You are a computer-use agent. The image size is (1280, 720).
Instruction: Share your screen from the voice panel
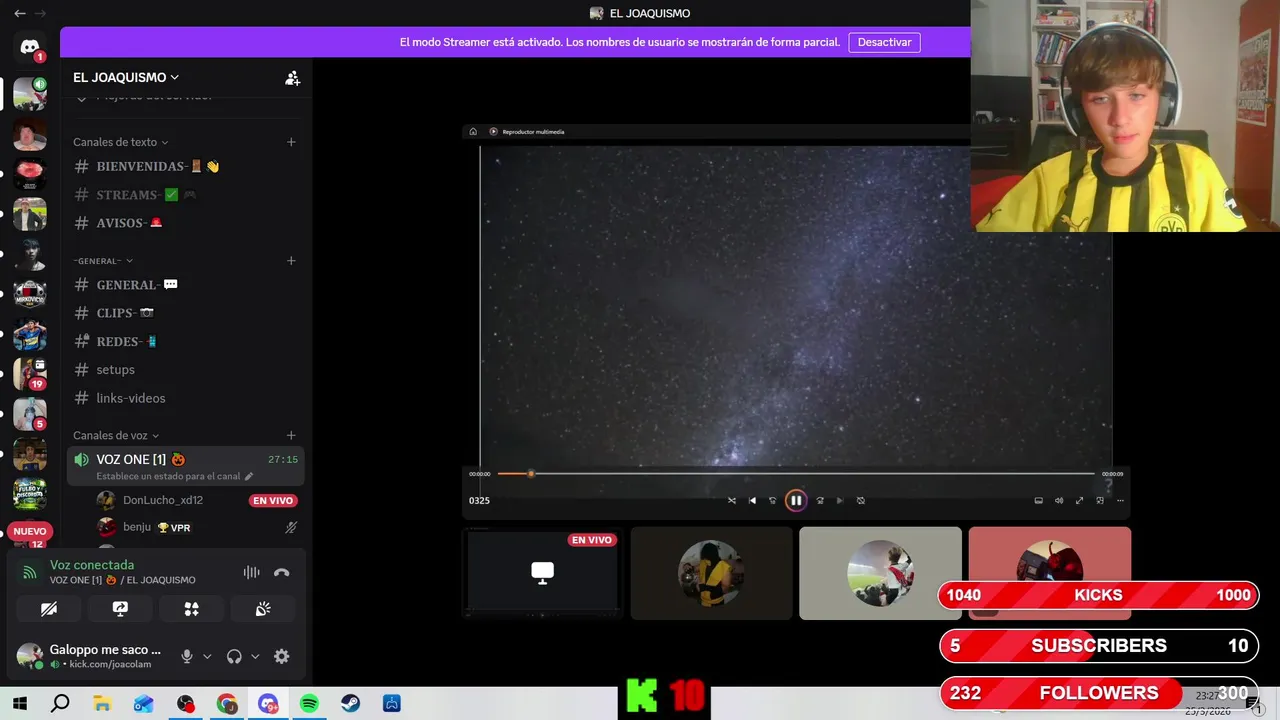[x=120, y=608]
